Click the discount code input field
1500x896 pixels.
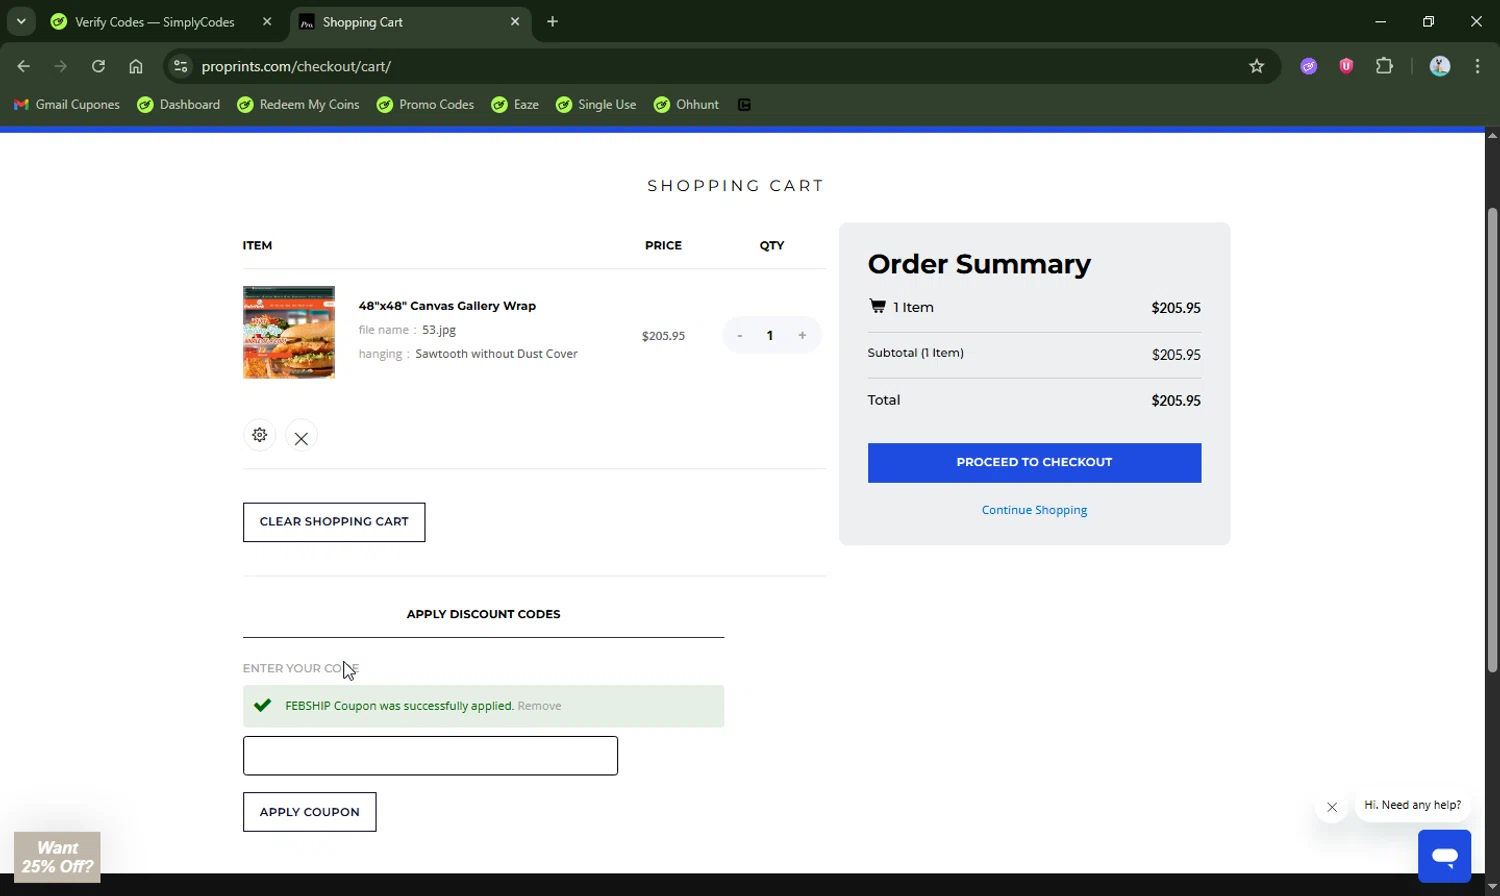tap(430, 755)
